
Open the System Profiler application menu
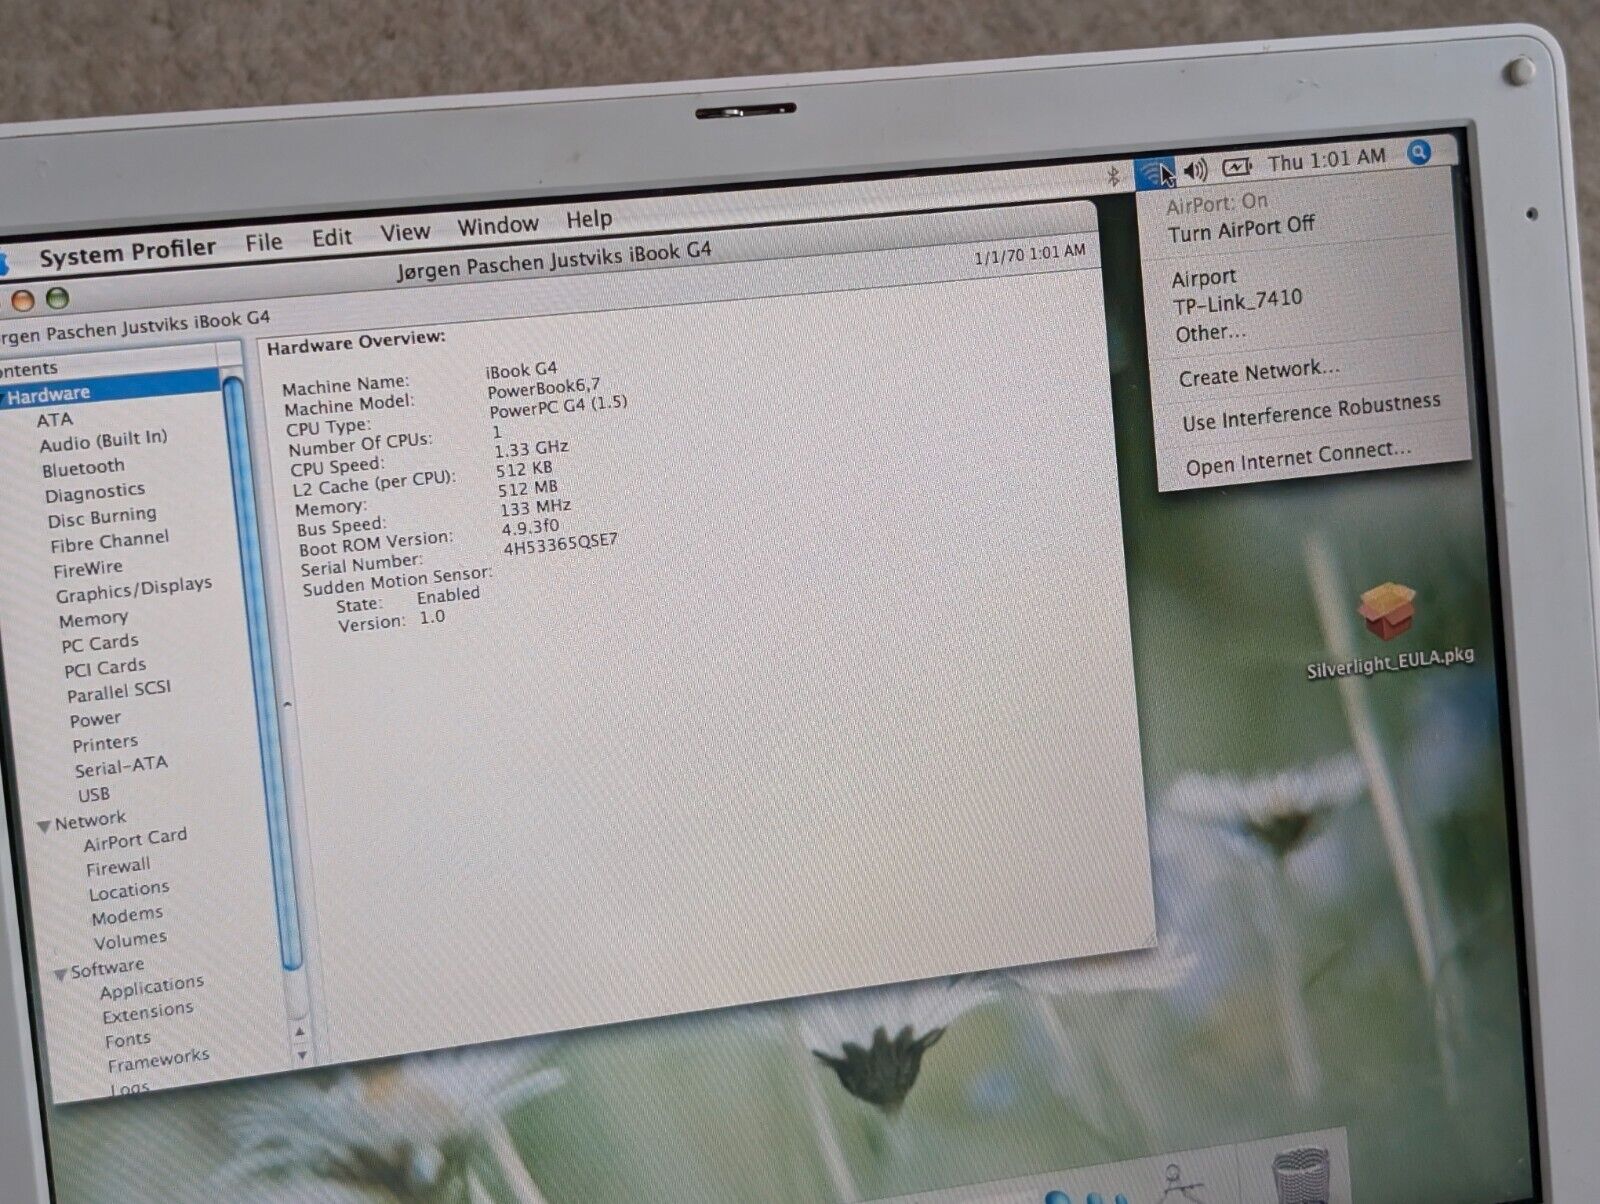127,251
